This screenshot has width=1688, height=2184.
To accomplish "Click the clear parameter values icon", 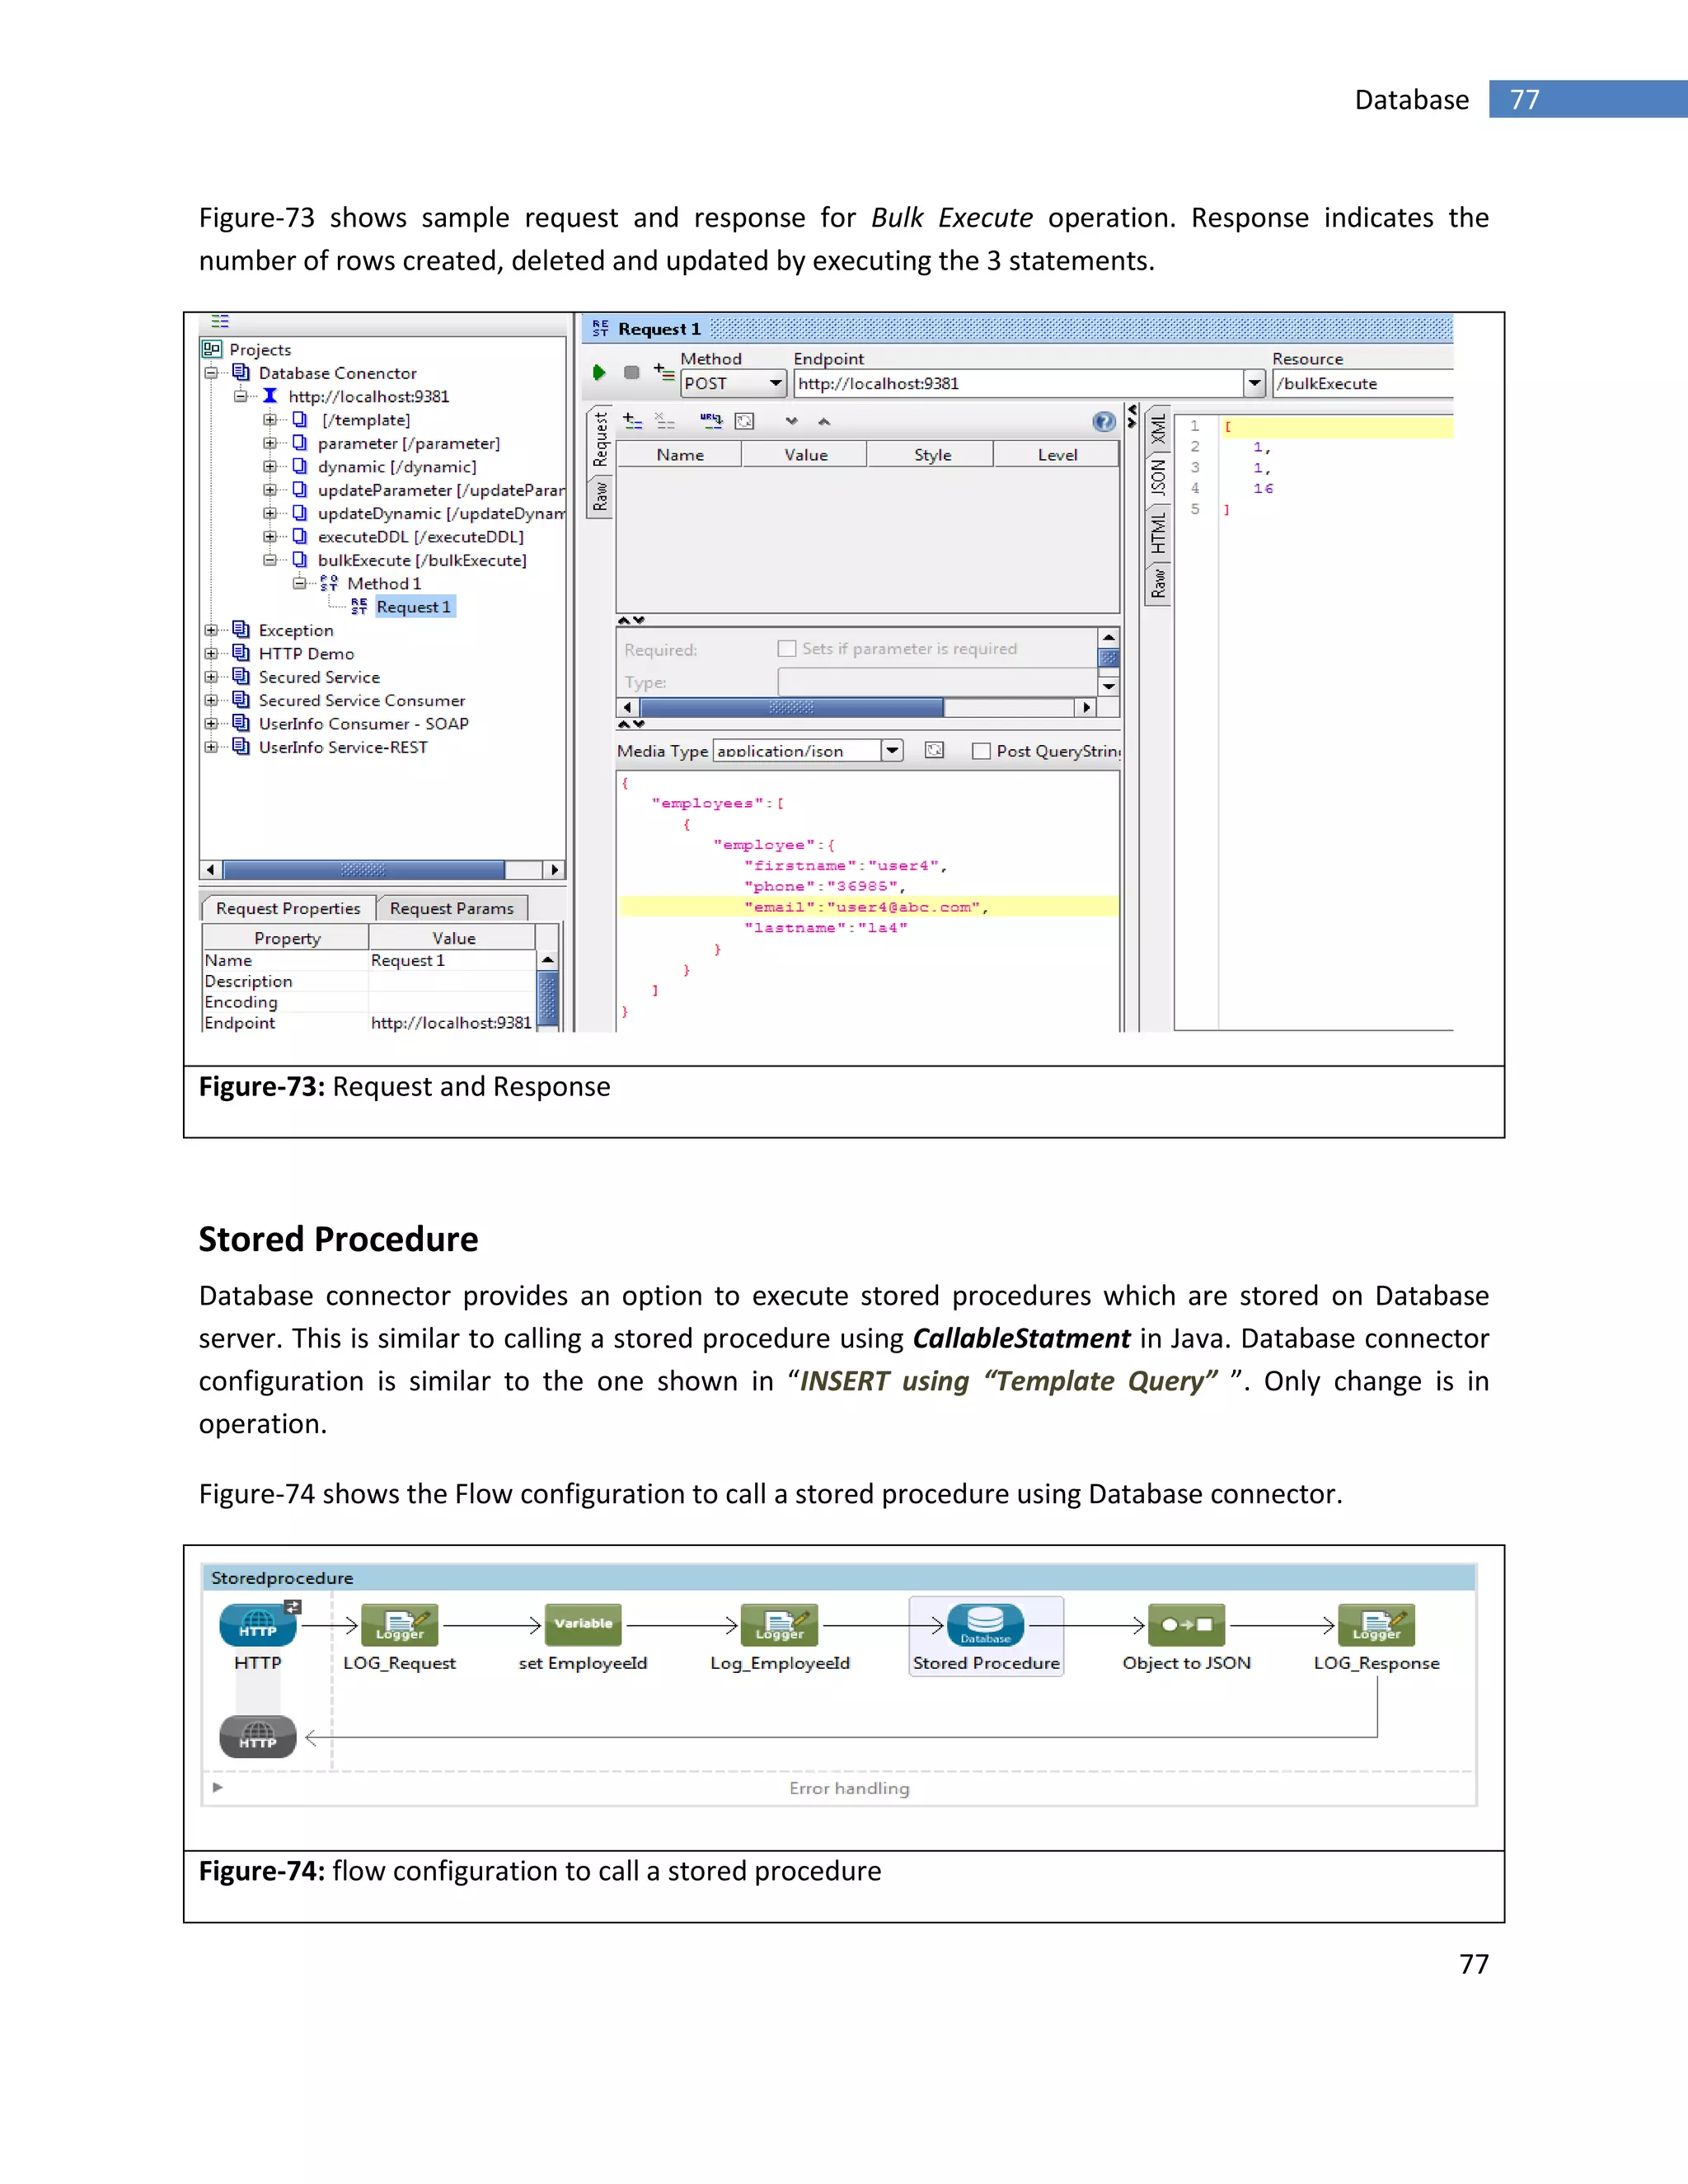I will pyautogui.click(x=744, y=421).
